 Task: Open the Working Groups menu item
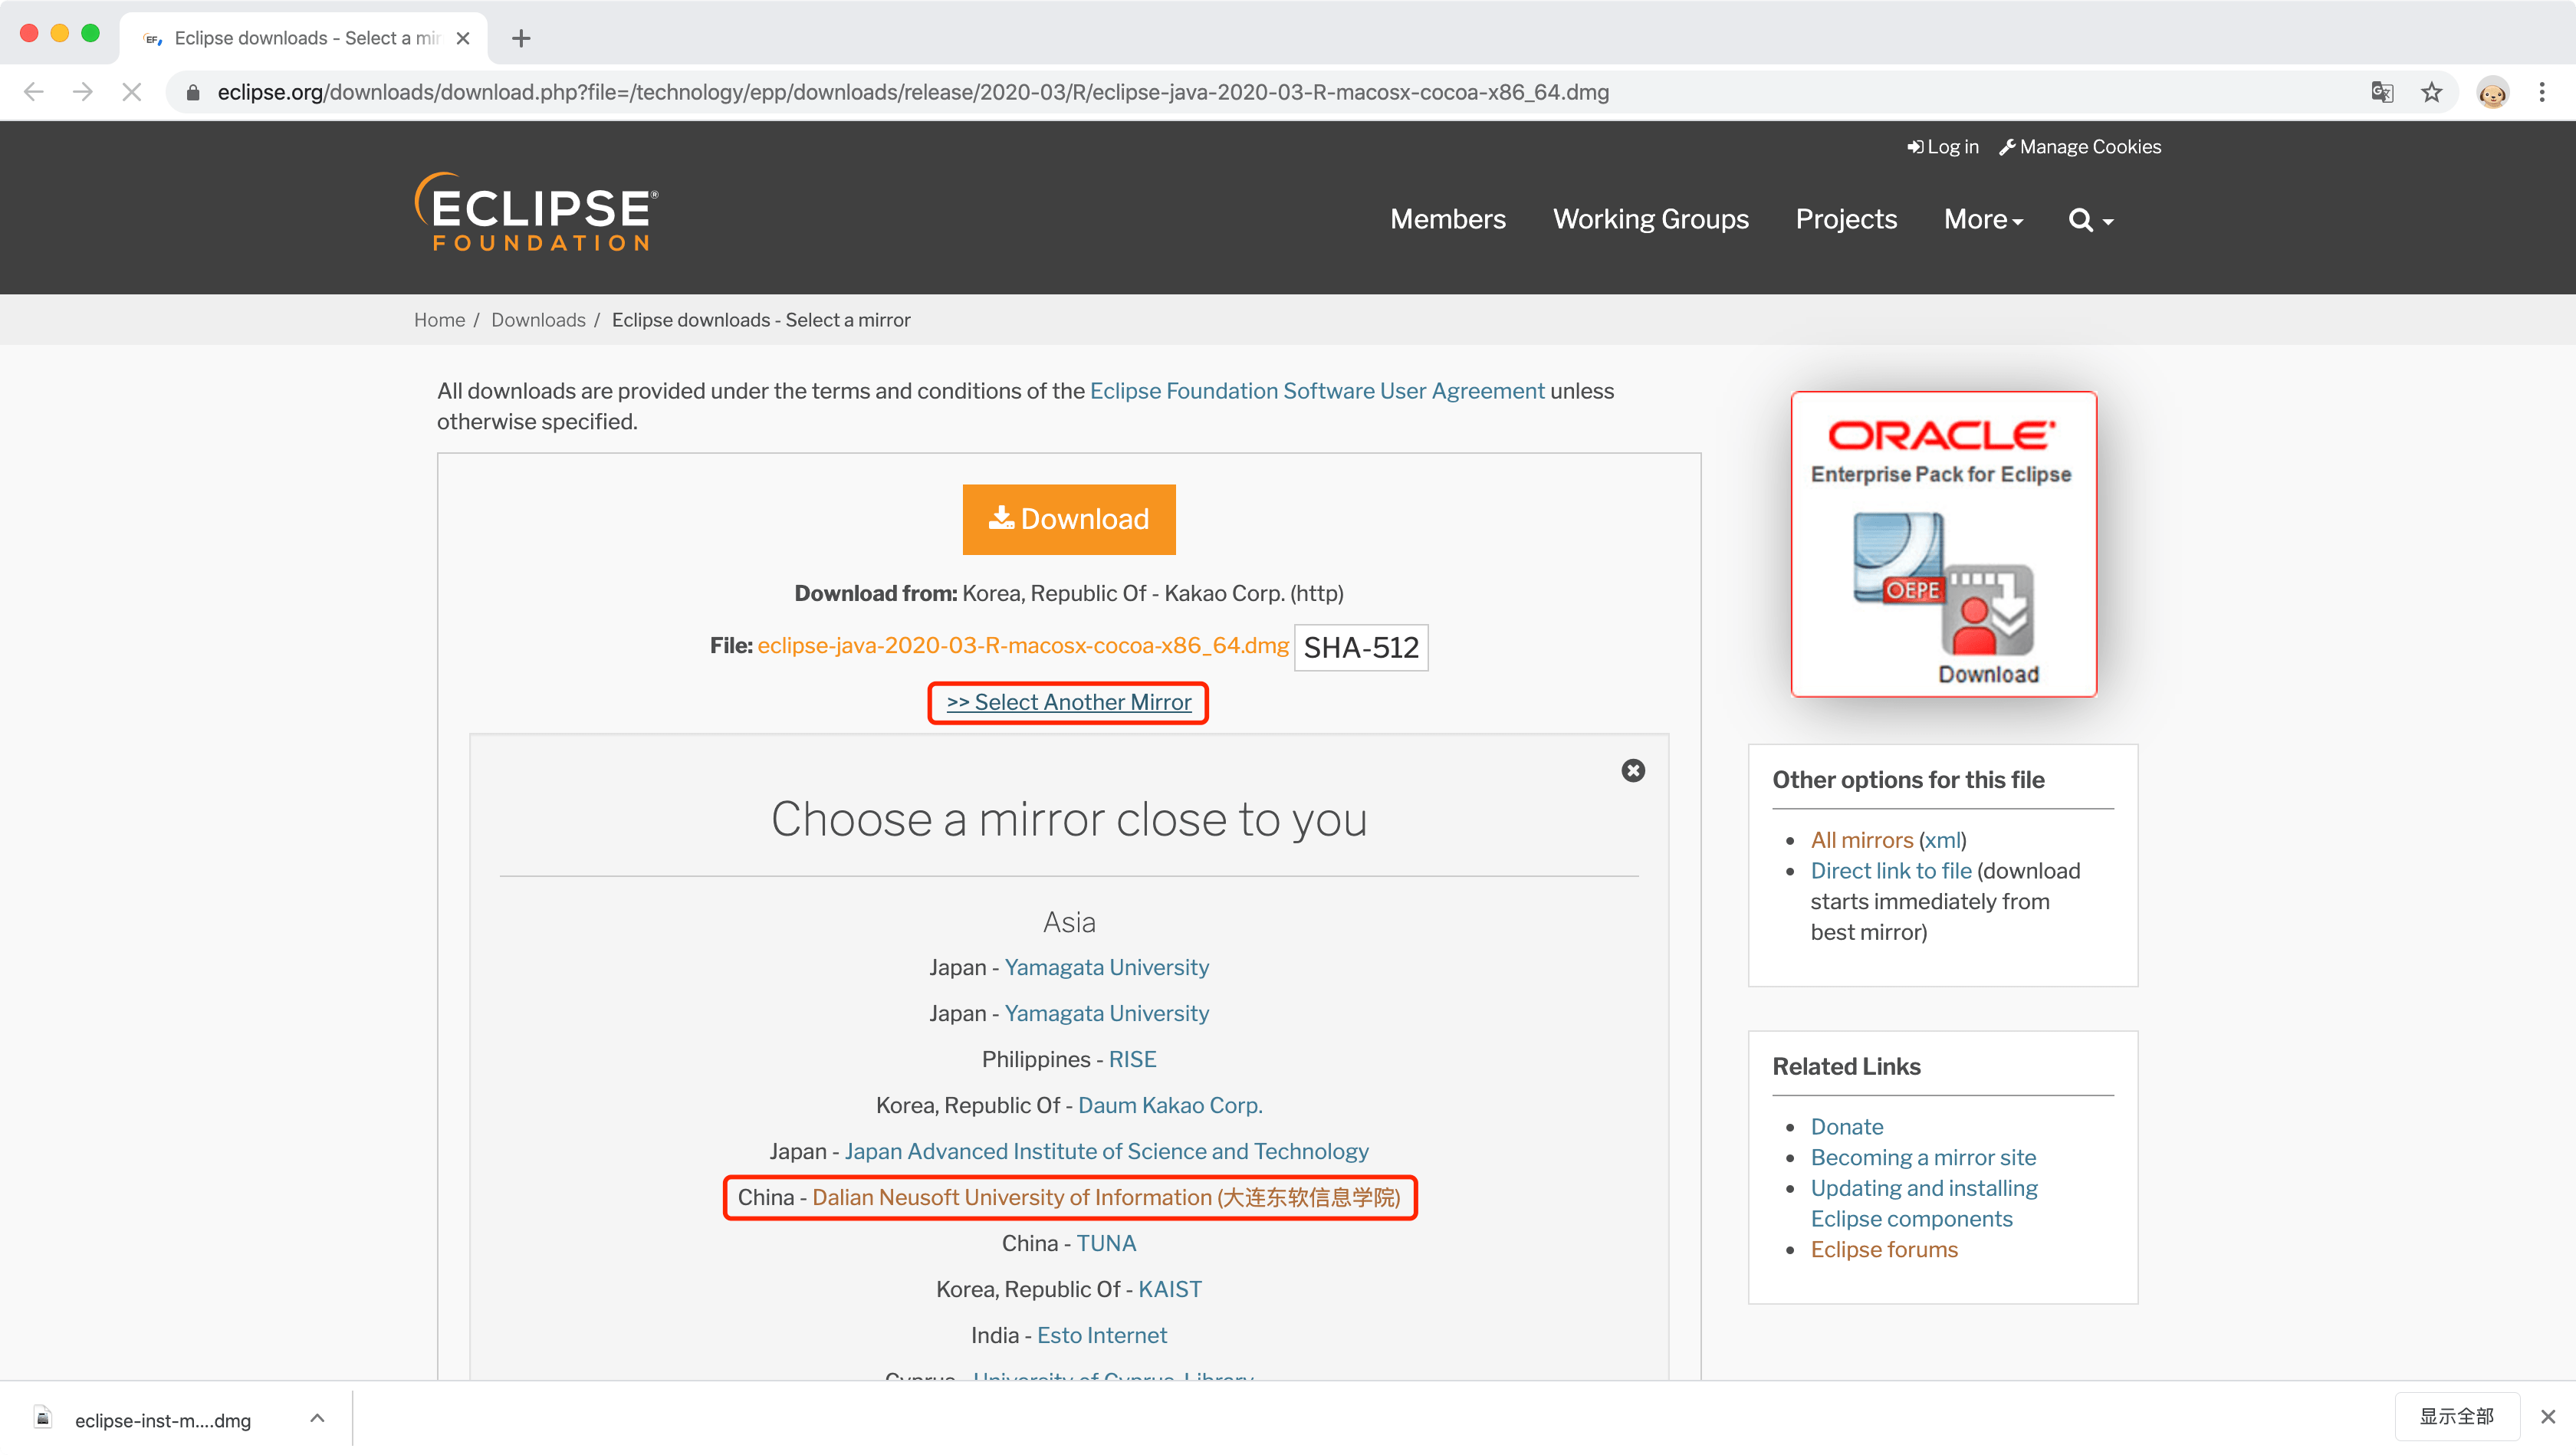(x=1651, y=219)
